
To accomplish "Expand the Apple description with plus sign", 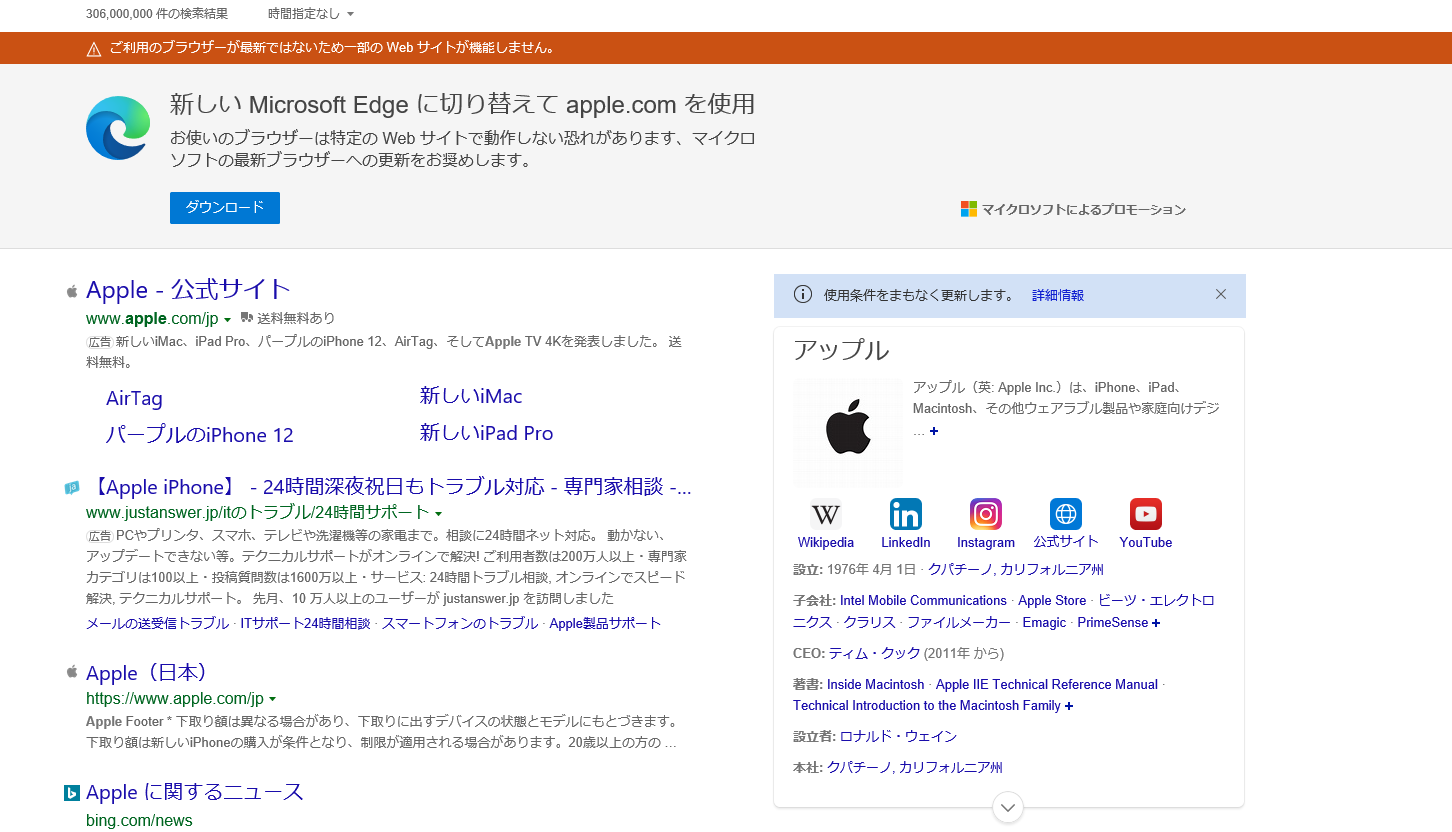I will (934, 431).
